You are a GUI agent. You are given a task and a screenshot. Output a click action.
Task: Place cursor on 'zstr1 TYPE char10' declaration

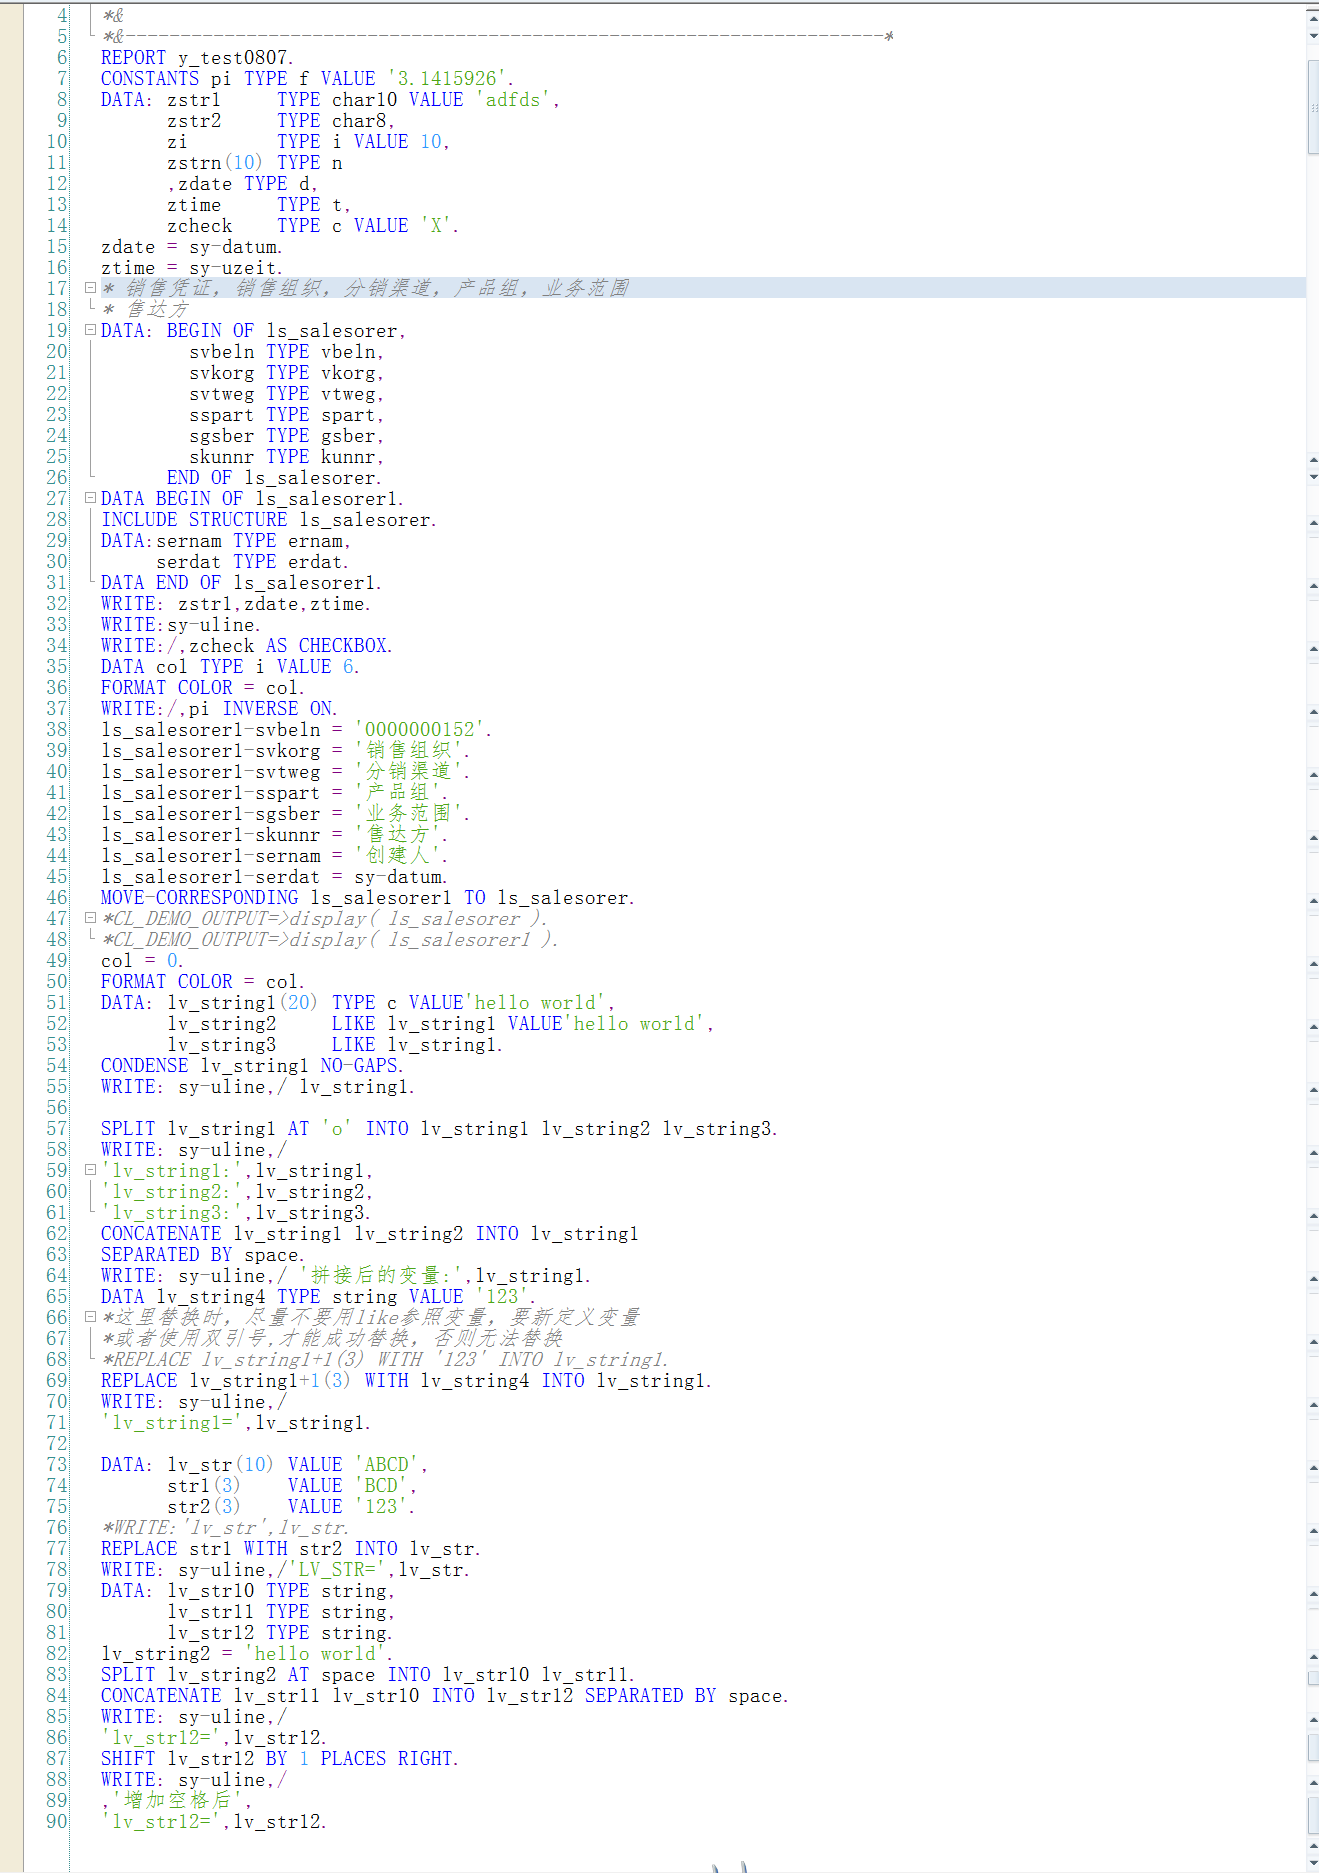(x=363, y=100)
